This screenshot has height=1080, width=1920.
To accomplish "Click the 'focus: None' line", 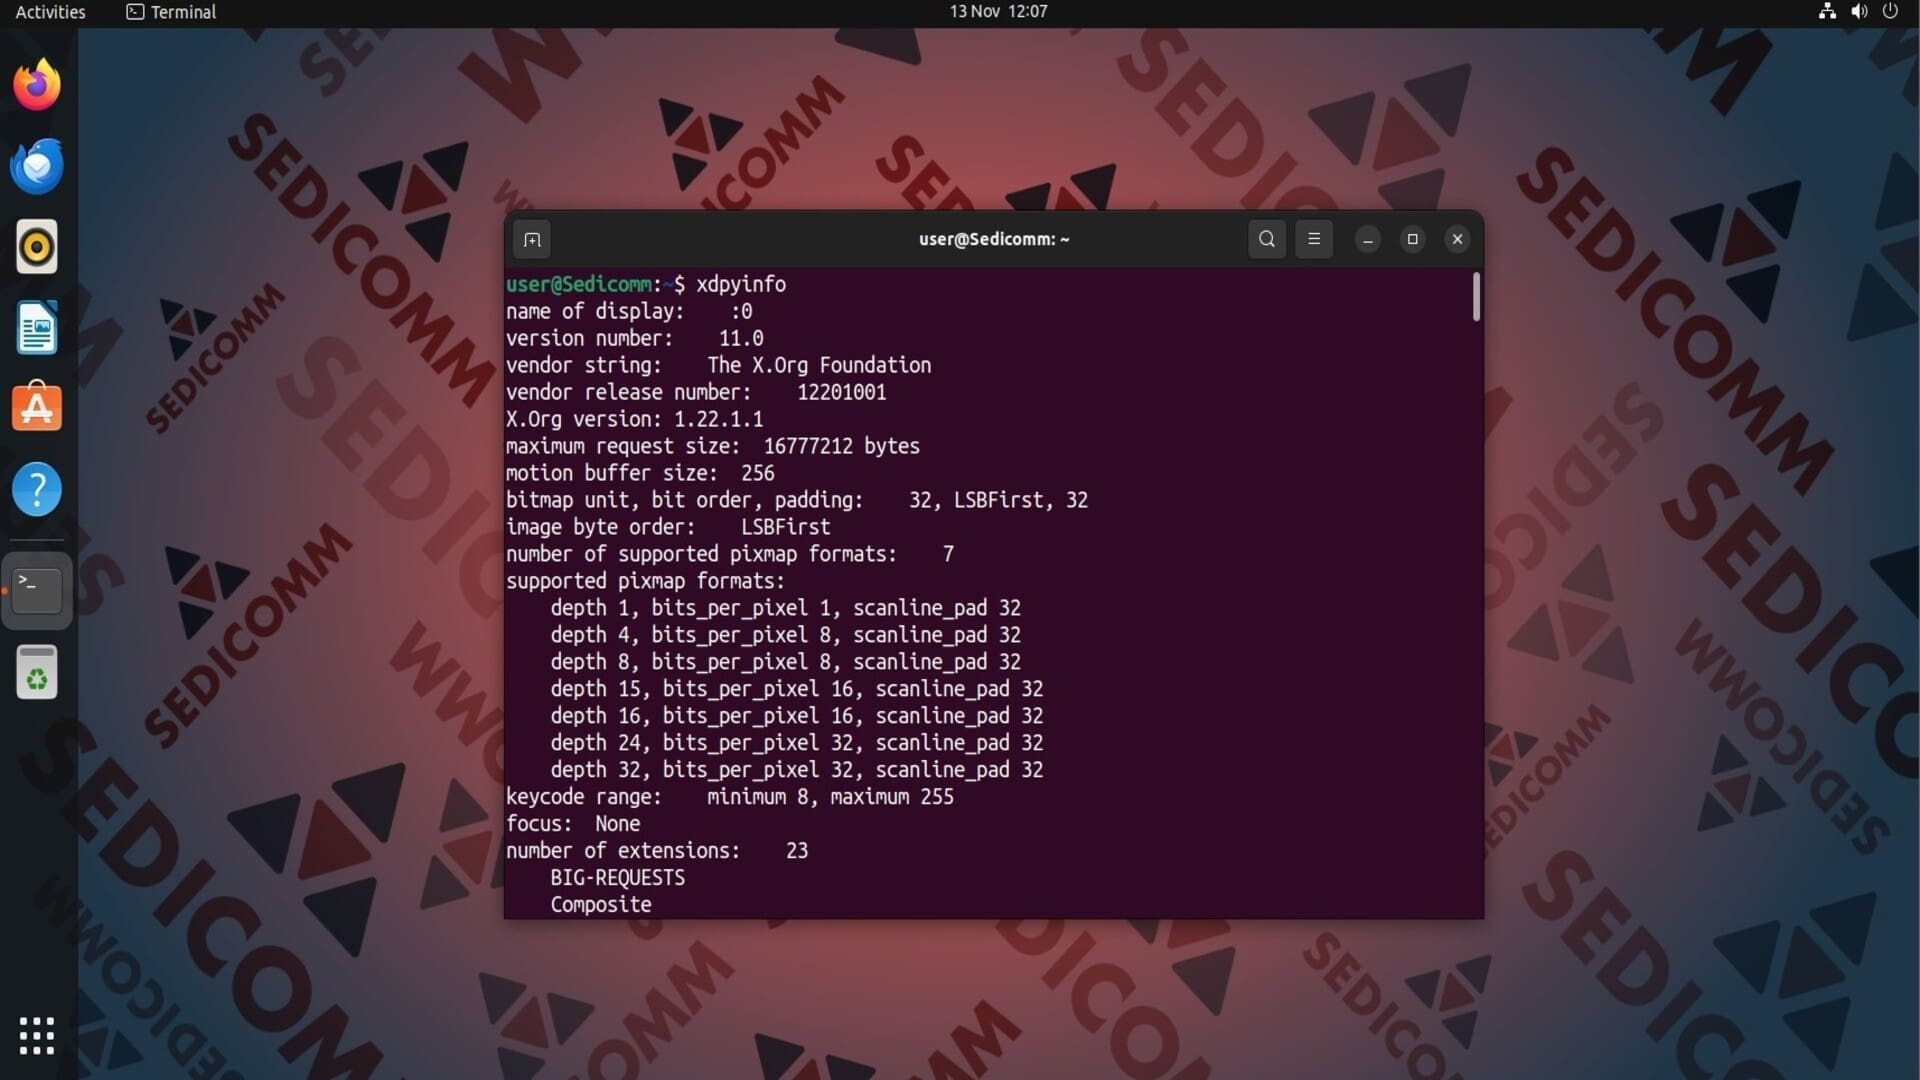I will click(573, 824).
